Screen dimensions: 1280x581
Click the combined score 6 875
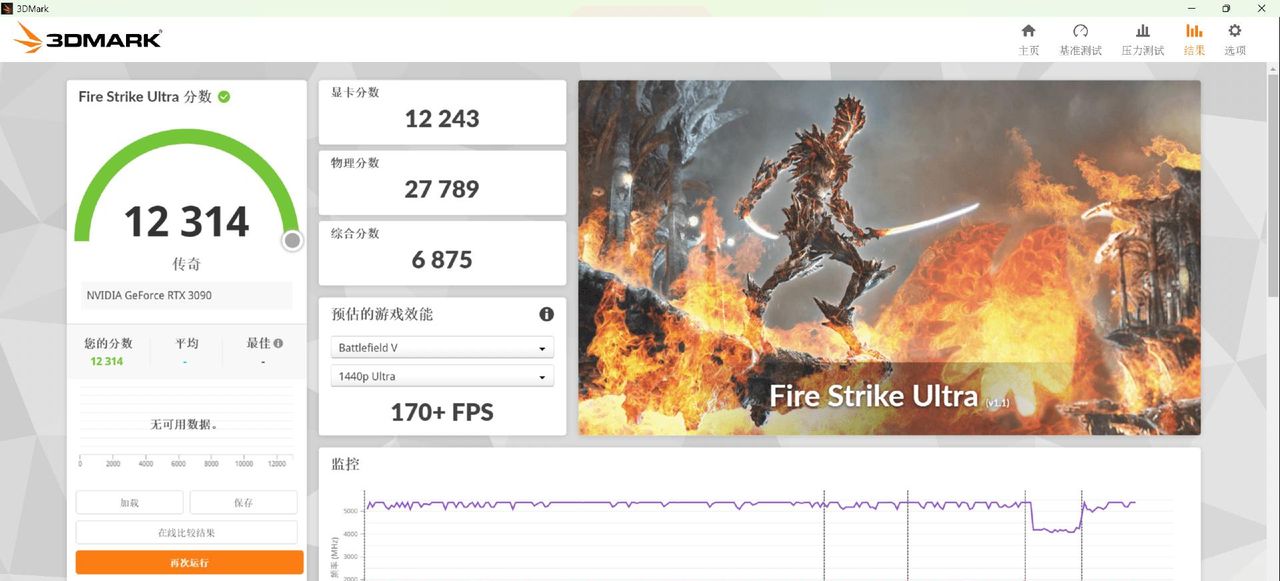pos(442,260)
